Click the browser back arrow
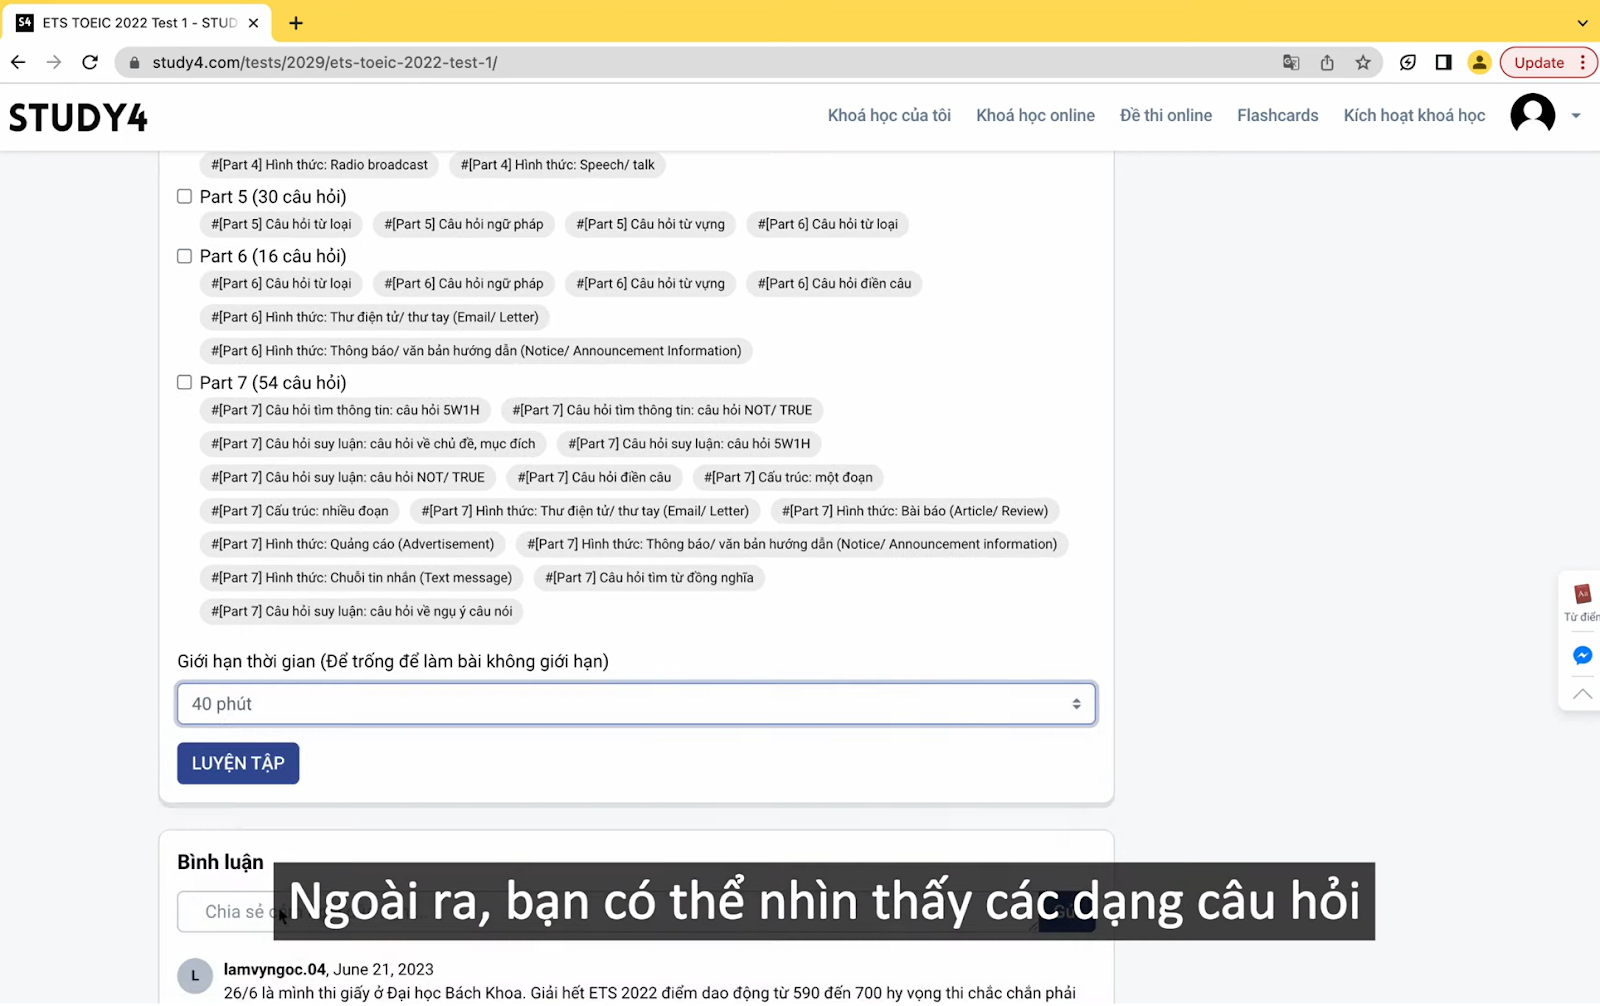Screen dimensions: 1600x1006 tap(18, 62)
